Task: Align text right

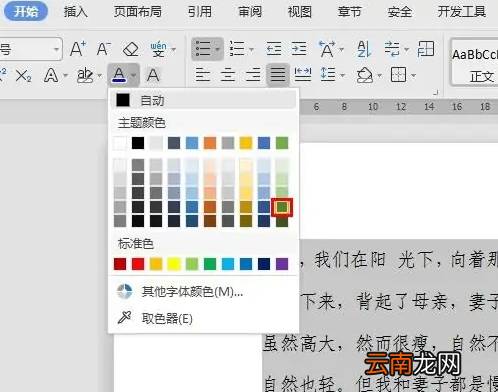Action: click(253, 75)
